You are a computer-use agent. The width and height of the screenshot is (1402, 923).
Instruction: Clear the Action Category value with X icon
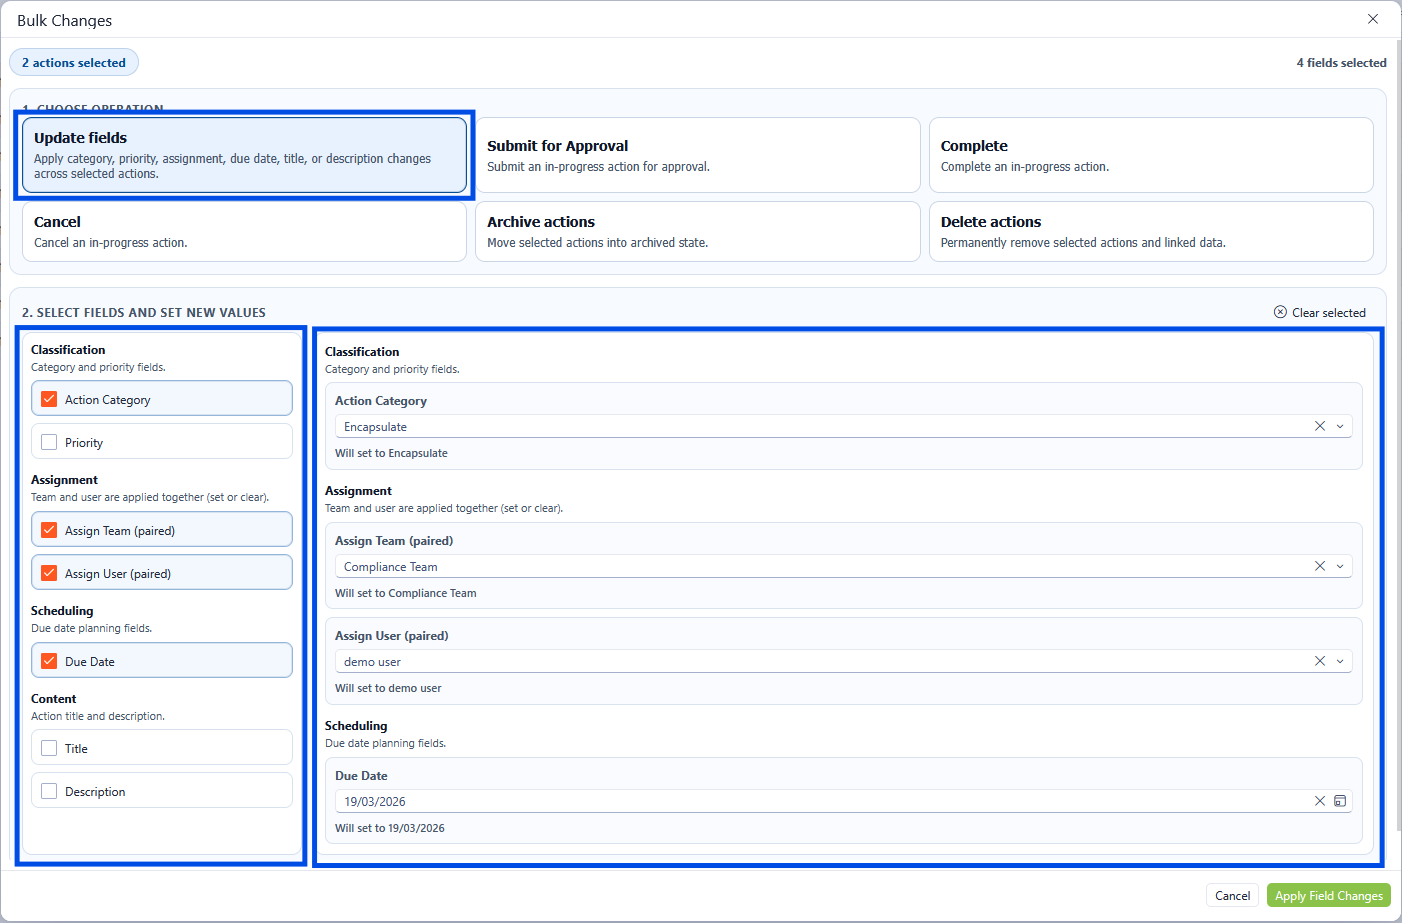(x=1319, y=426)
